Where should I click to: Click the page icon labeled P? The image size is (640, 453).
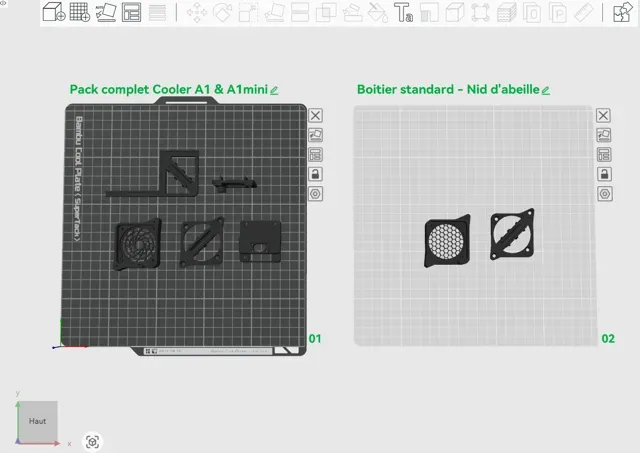coord(558,13)
